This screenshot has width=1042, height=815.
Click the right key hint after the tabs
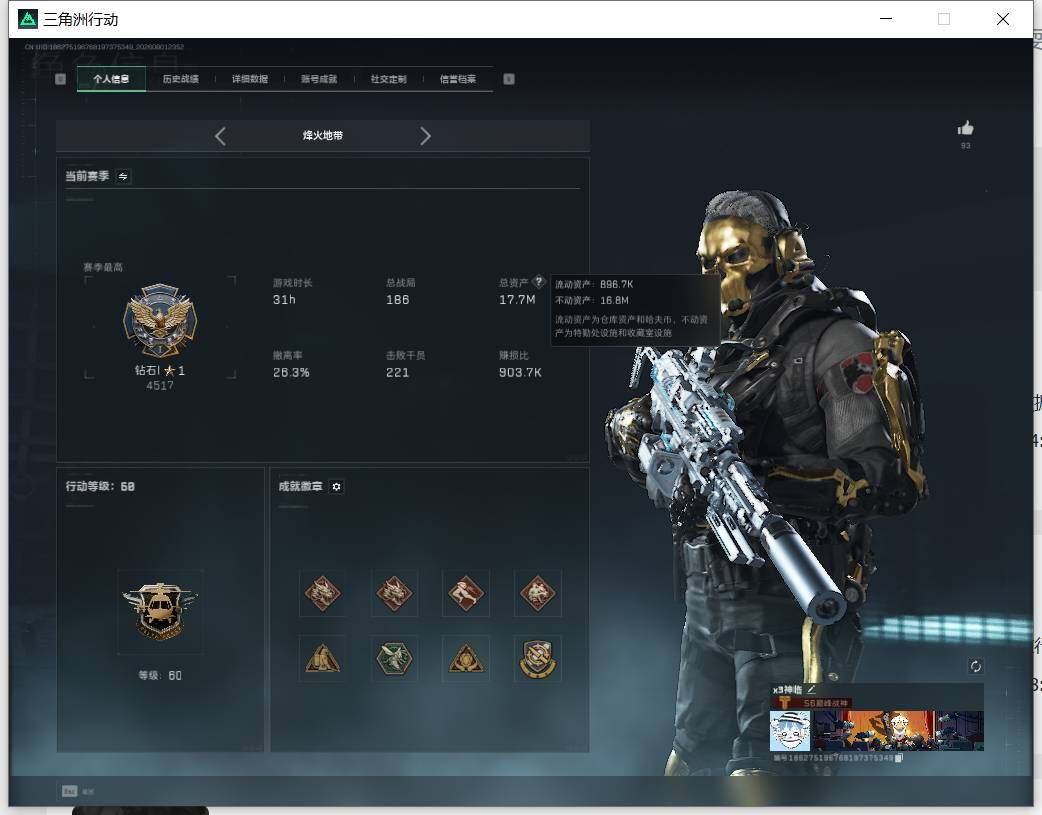[x=509, y=79]
